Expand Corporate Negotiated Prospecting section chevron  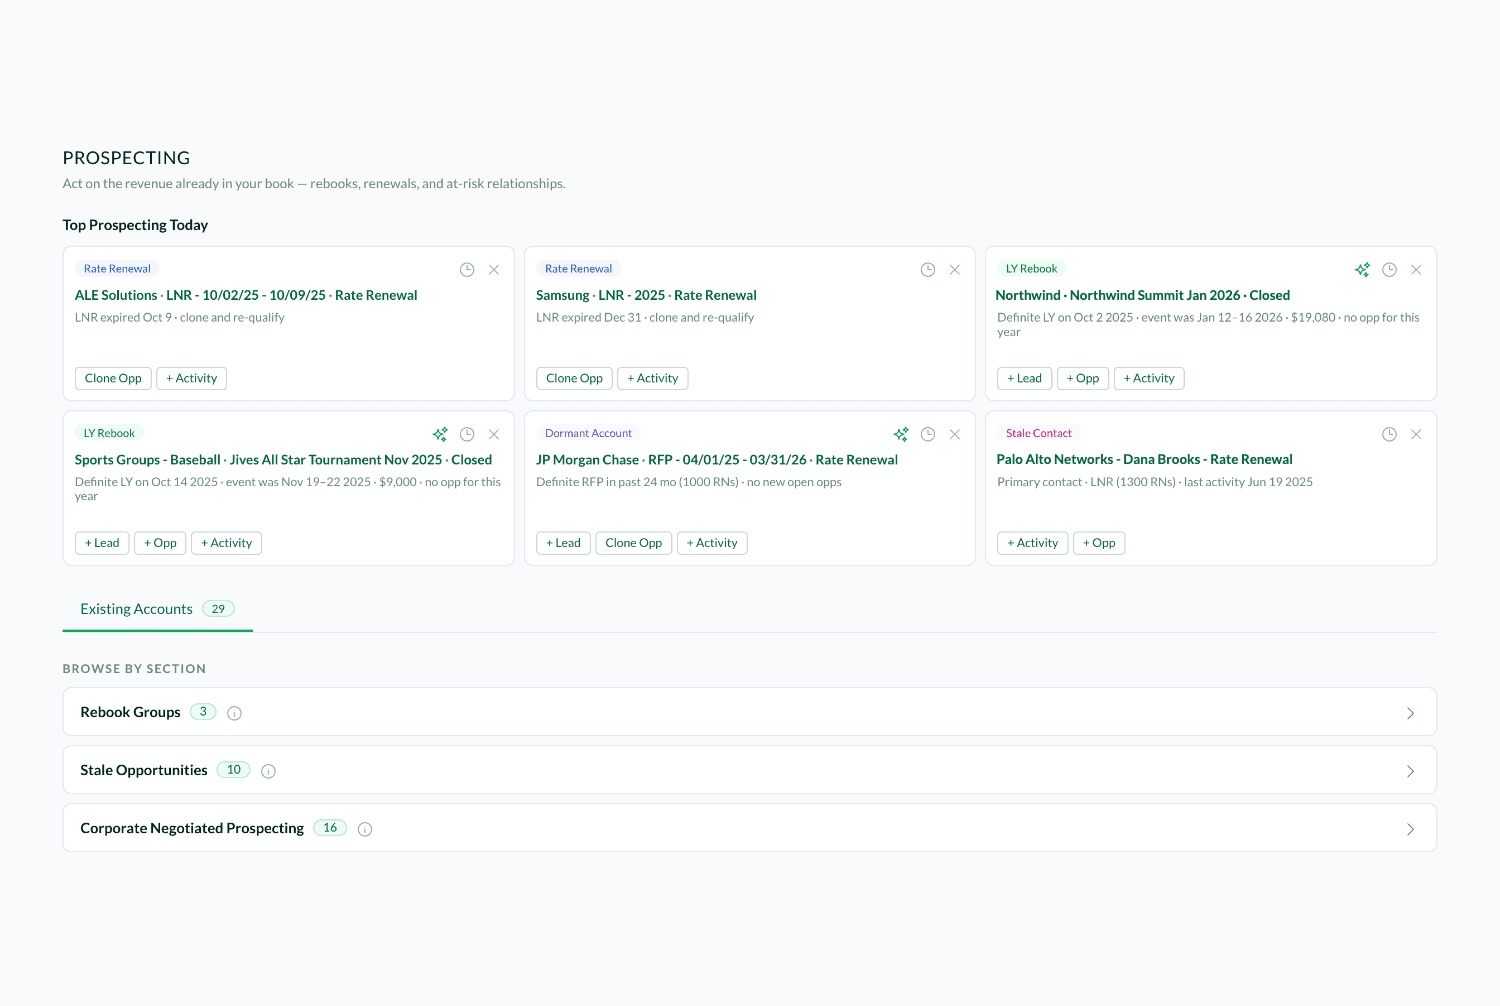(x=1410, y=829)
